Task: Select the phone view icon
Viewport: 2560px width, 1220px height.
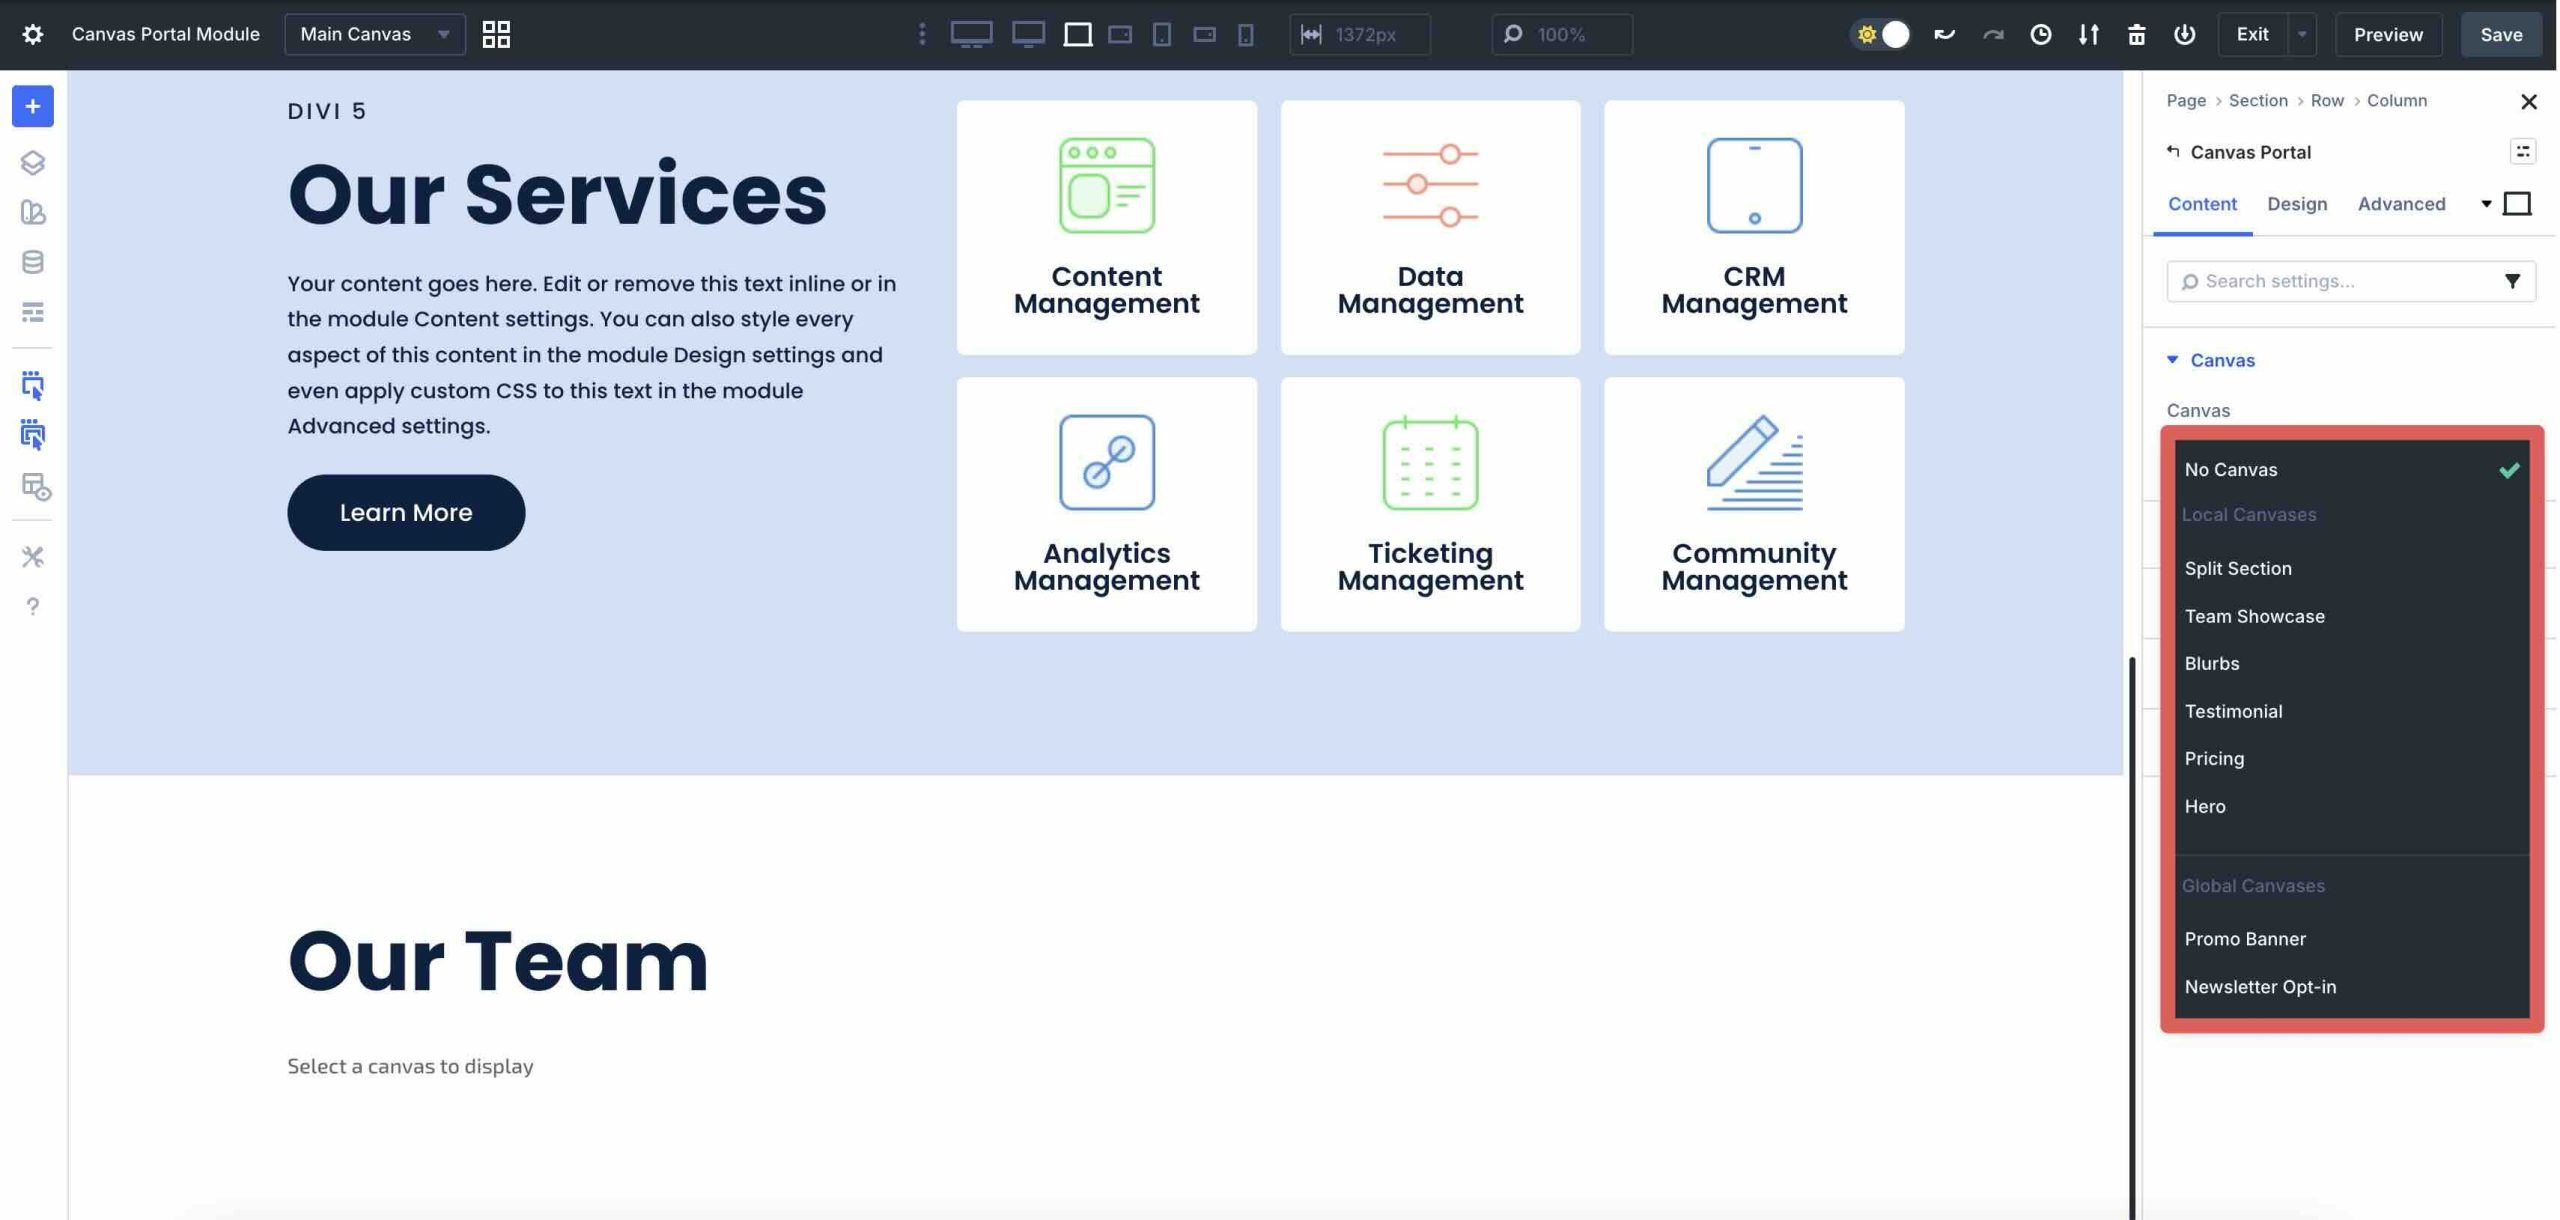Action: pos(1245,34)
